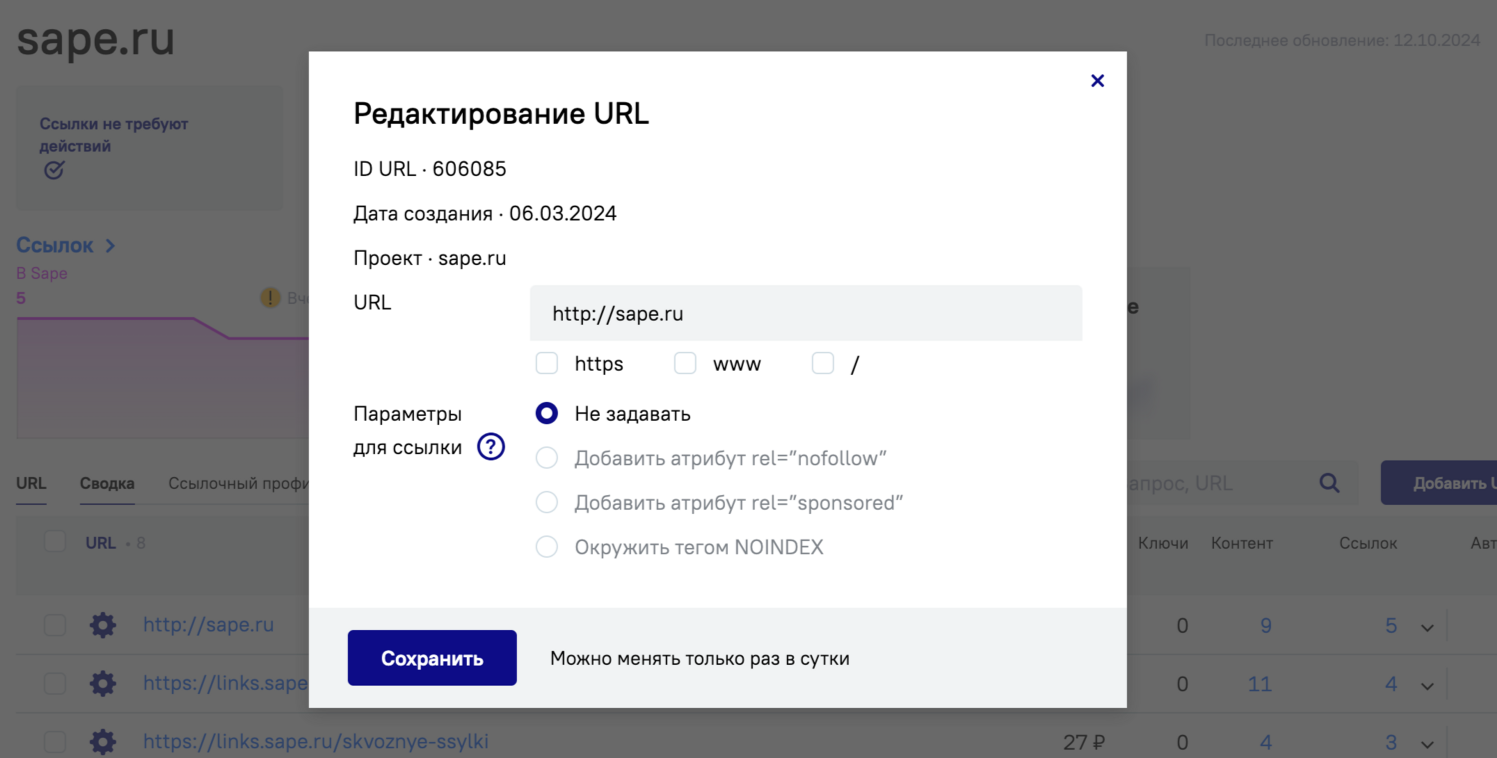The image size is (1497, 758).
Task: Select the rel="sponsored" radio option
Action: pos(547,502)
